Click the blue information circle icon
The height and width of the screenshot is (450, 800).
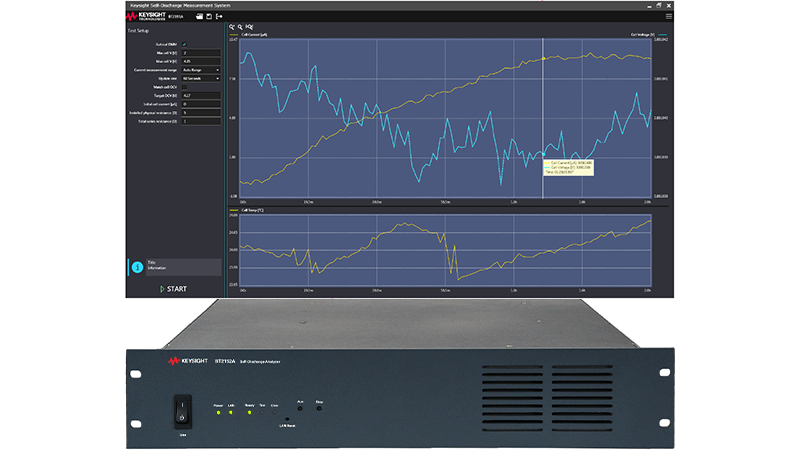click(137, 267)
